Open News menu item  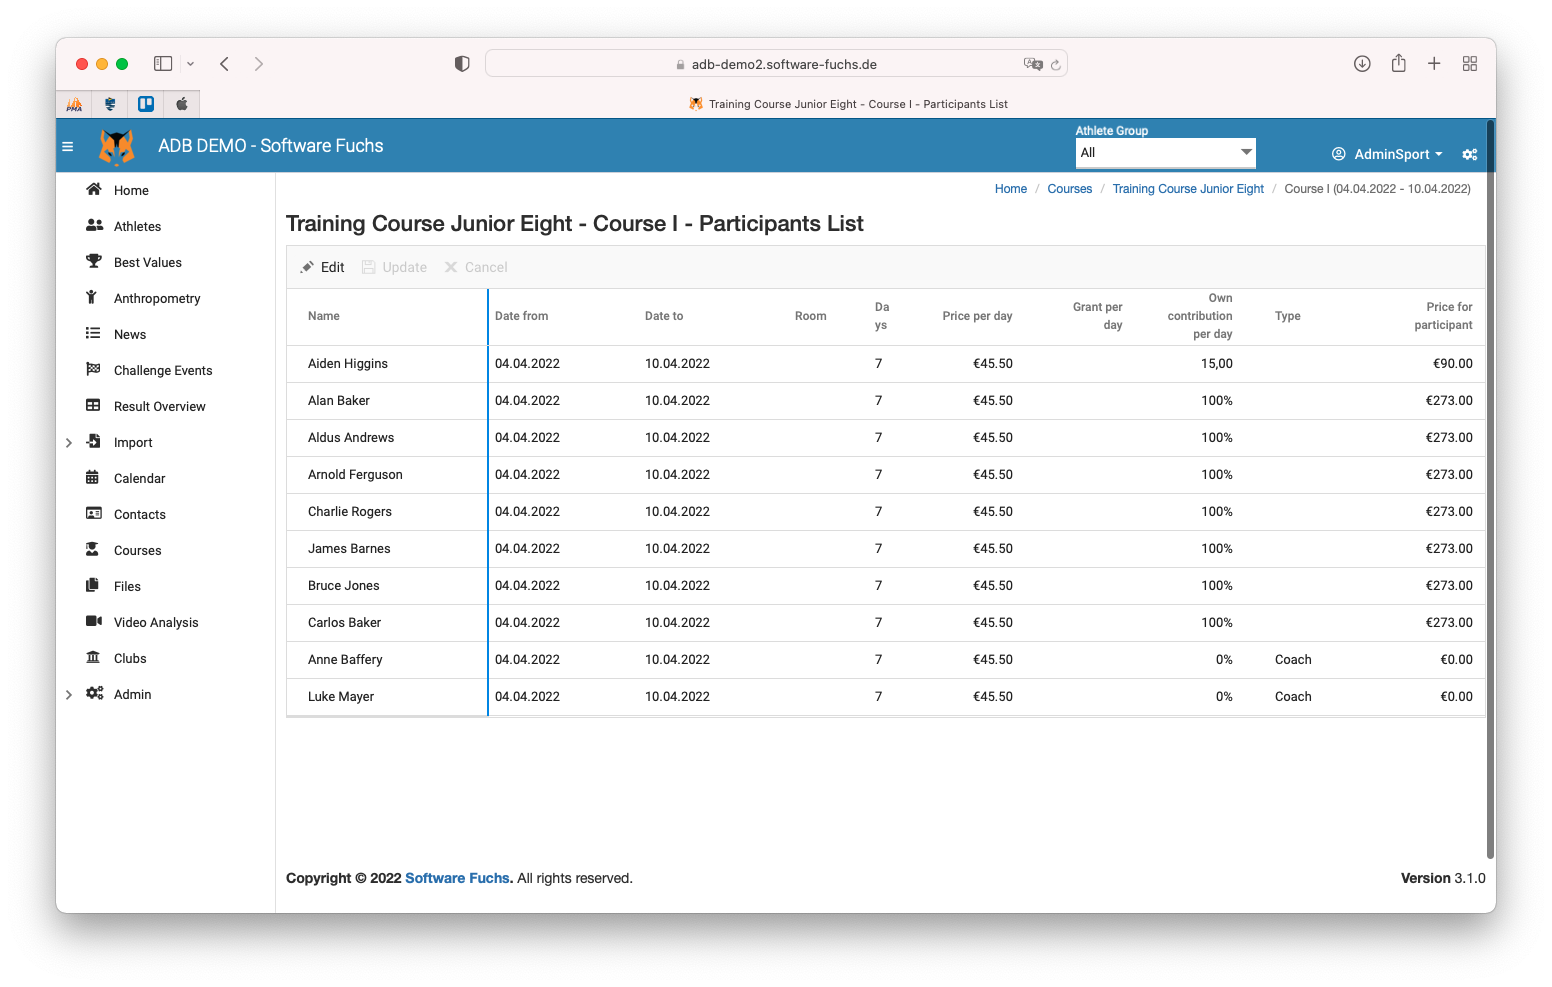(x=130, y=335)
